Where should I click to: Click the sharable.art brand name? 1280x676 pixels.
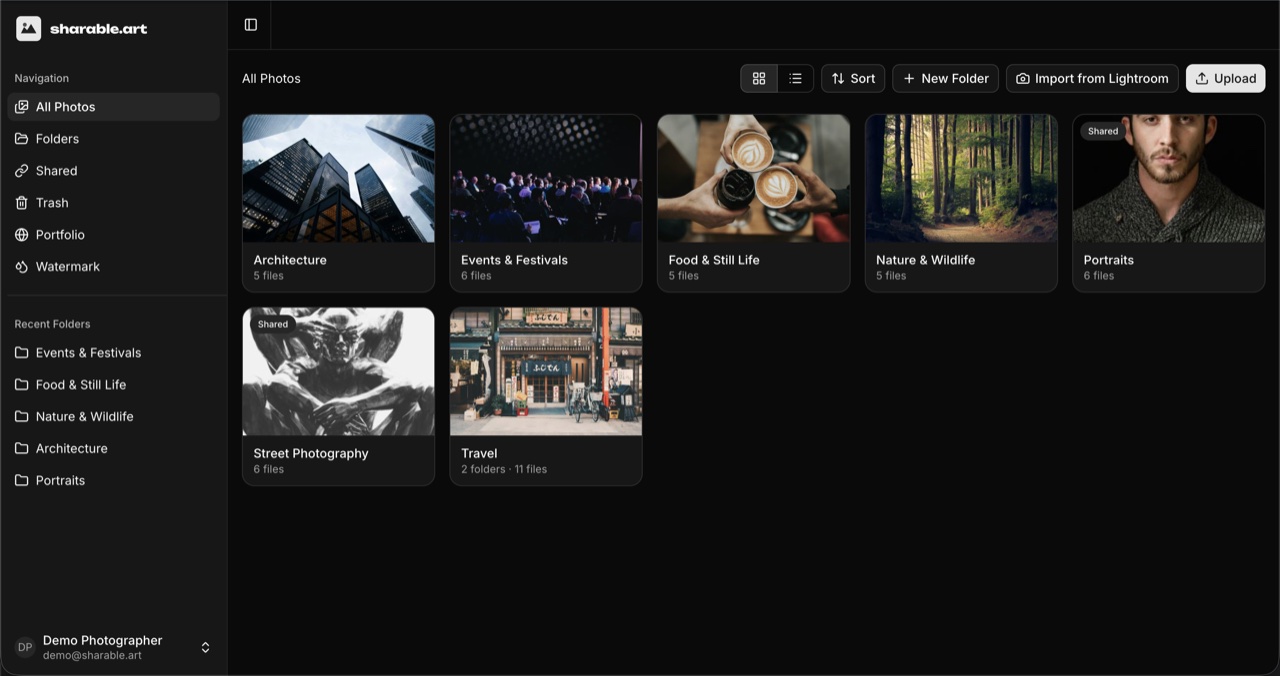point(99,29)
